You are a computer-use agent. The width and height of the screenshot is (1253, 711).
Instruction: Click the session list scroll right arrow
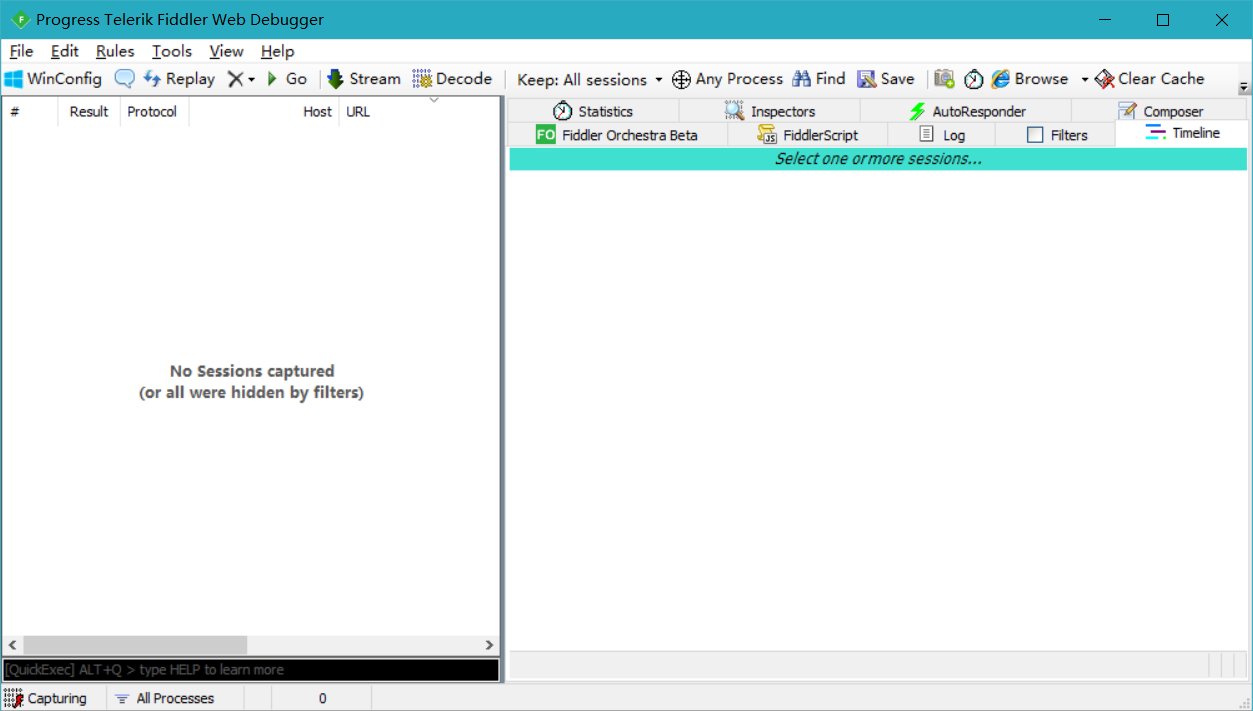pyautogui.click(x=489, y=646)
